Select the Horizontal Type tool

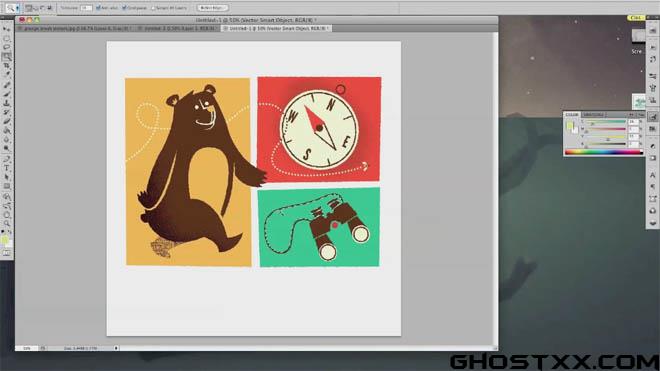(6, 168)
